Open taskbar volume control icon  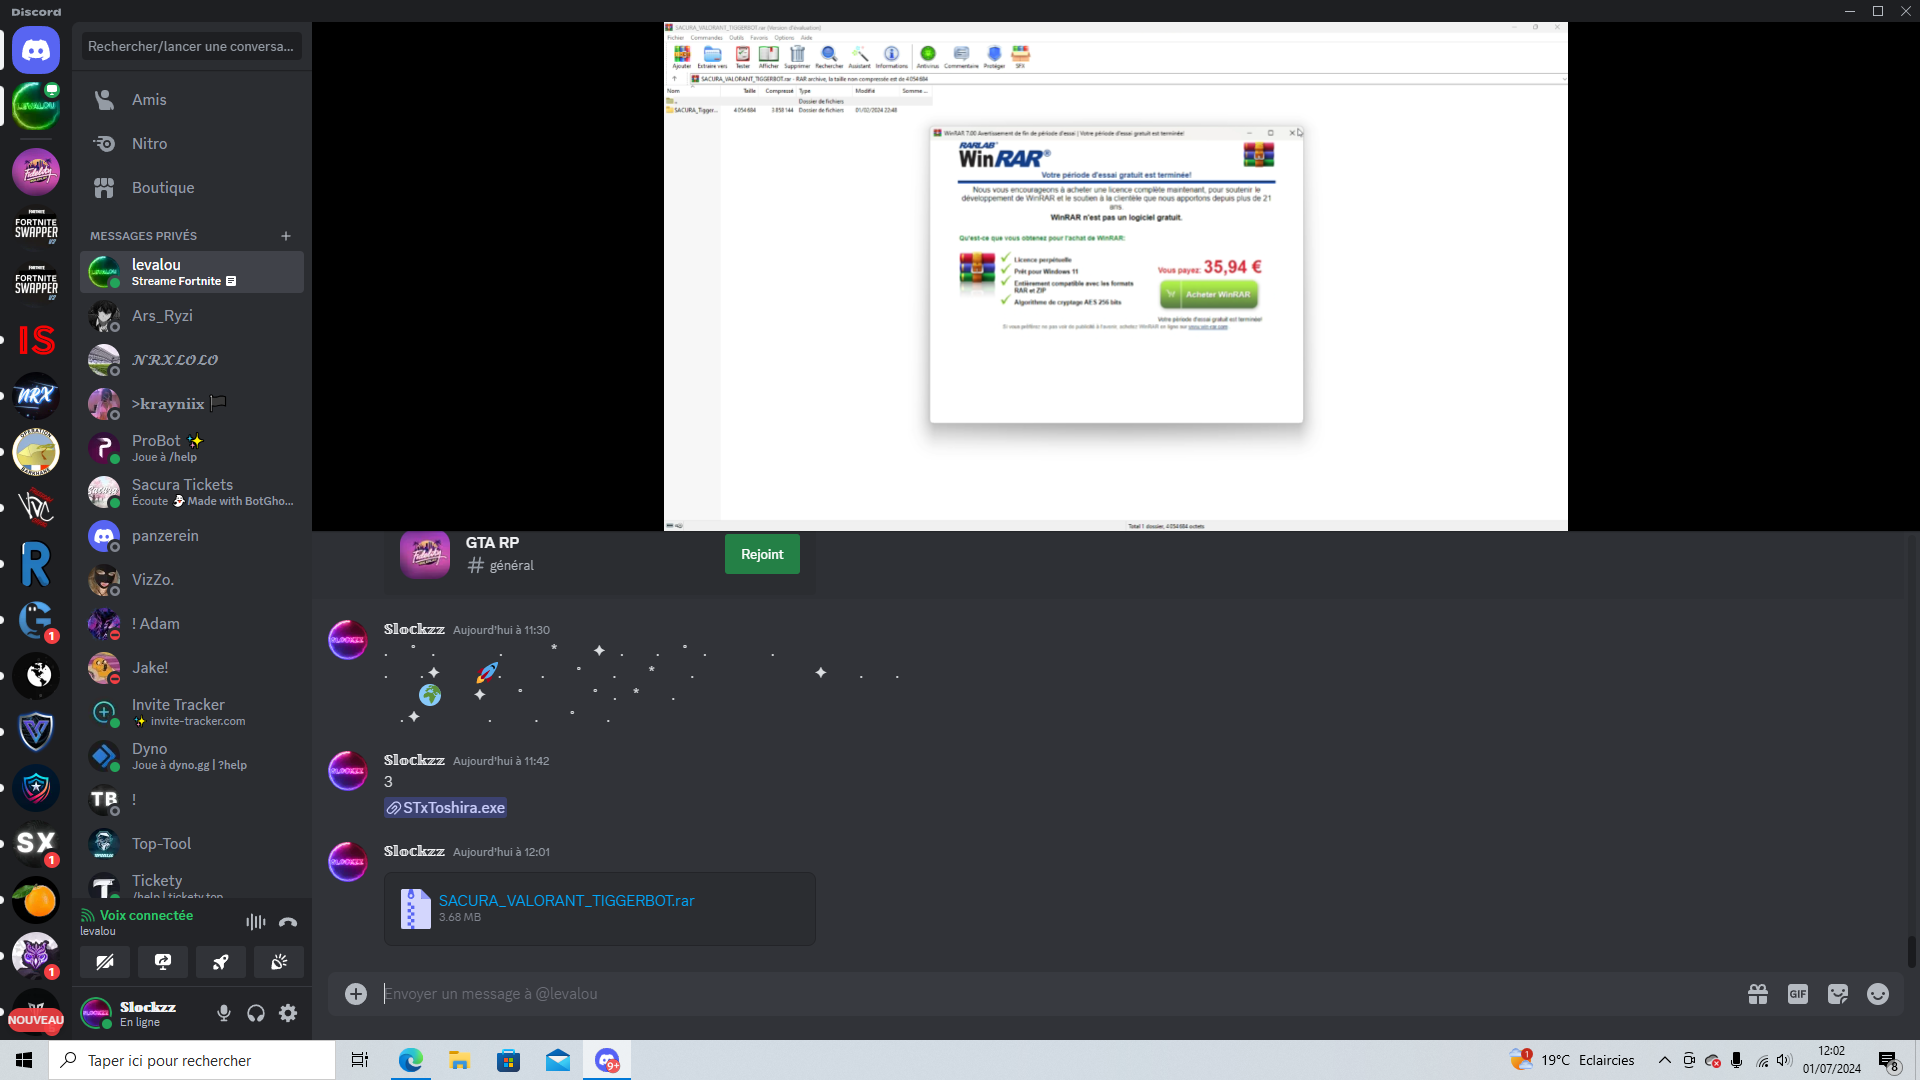[x=1785, y=1060]
